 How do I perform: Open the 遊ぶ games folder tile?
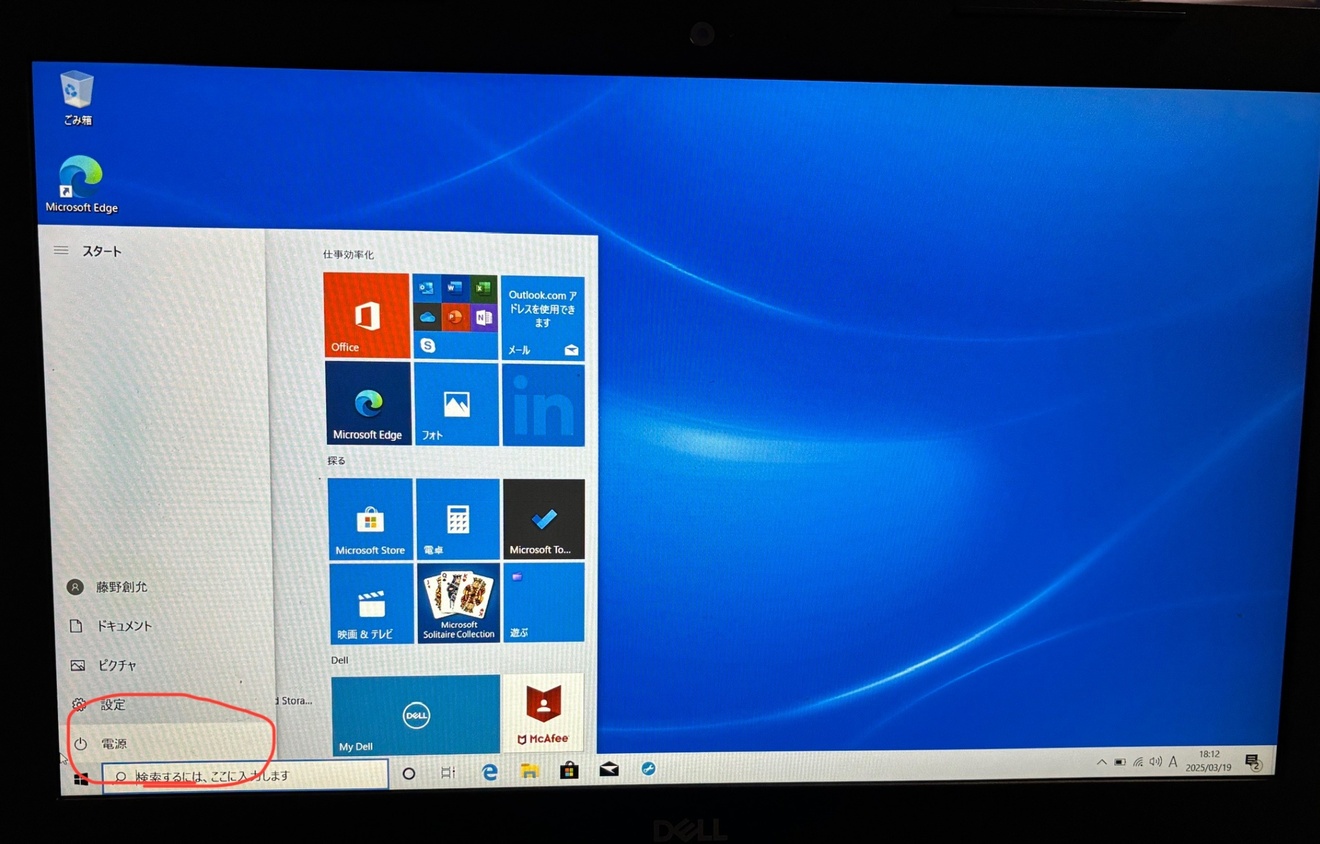pyautogui.click(x=544, y=602)
